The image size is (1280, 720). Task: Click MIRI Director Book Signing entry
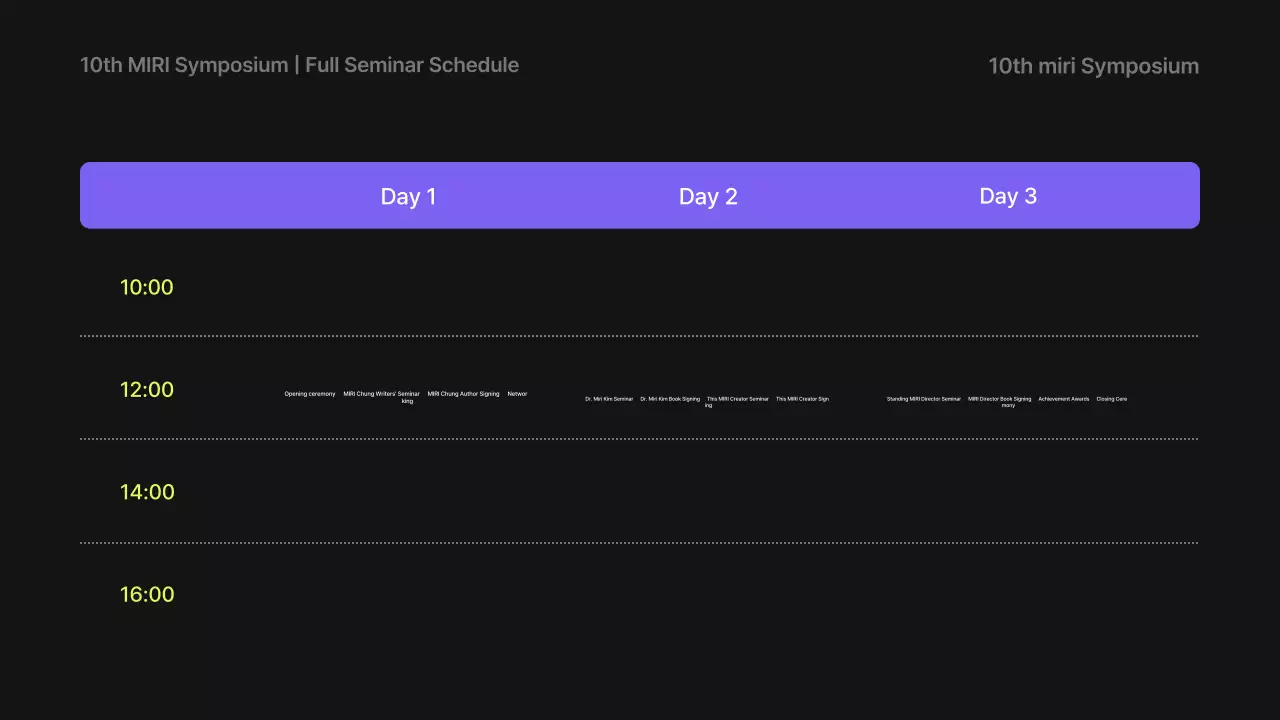coord(999,399)
